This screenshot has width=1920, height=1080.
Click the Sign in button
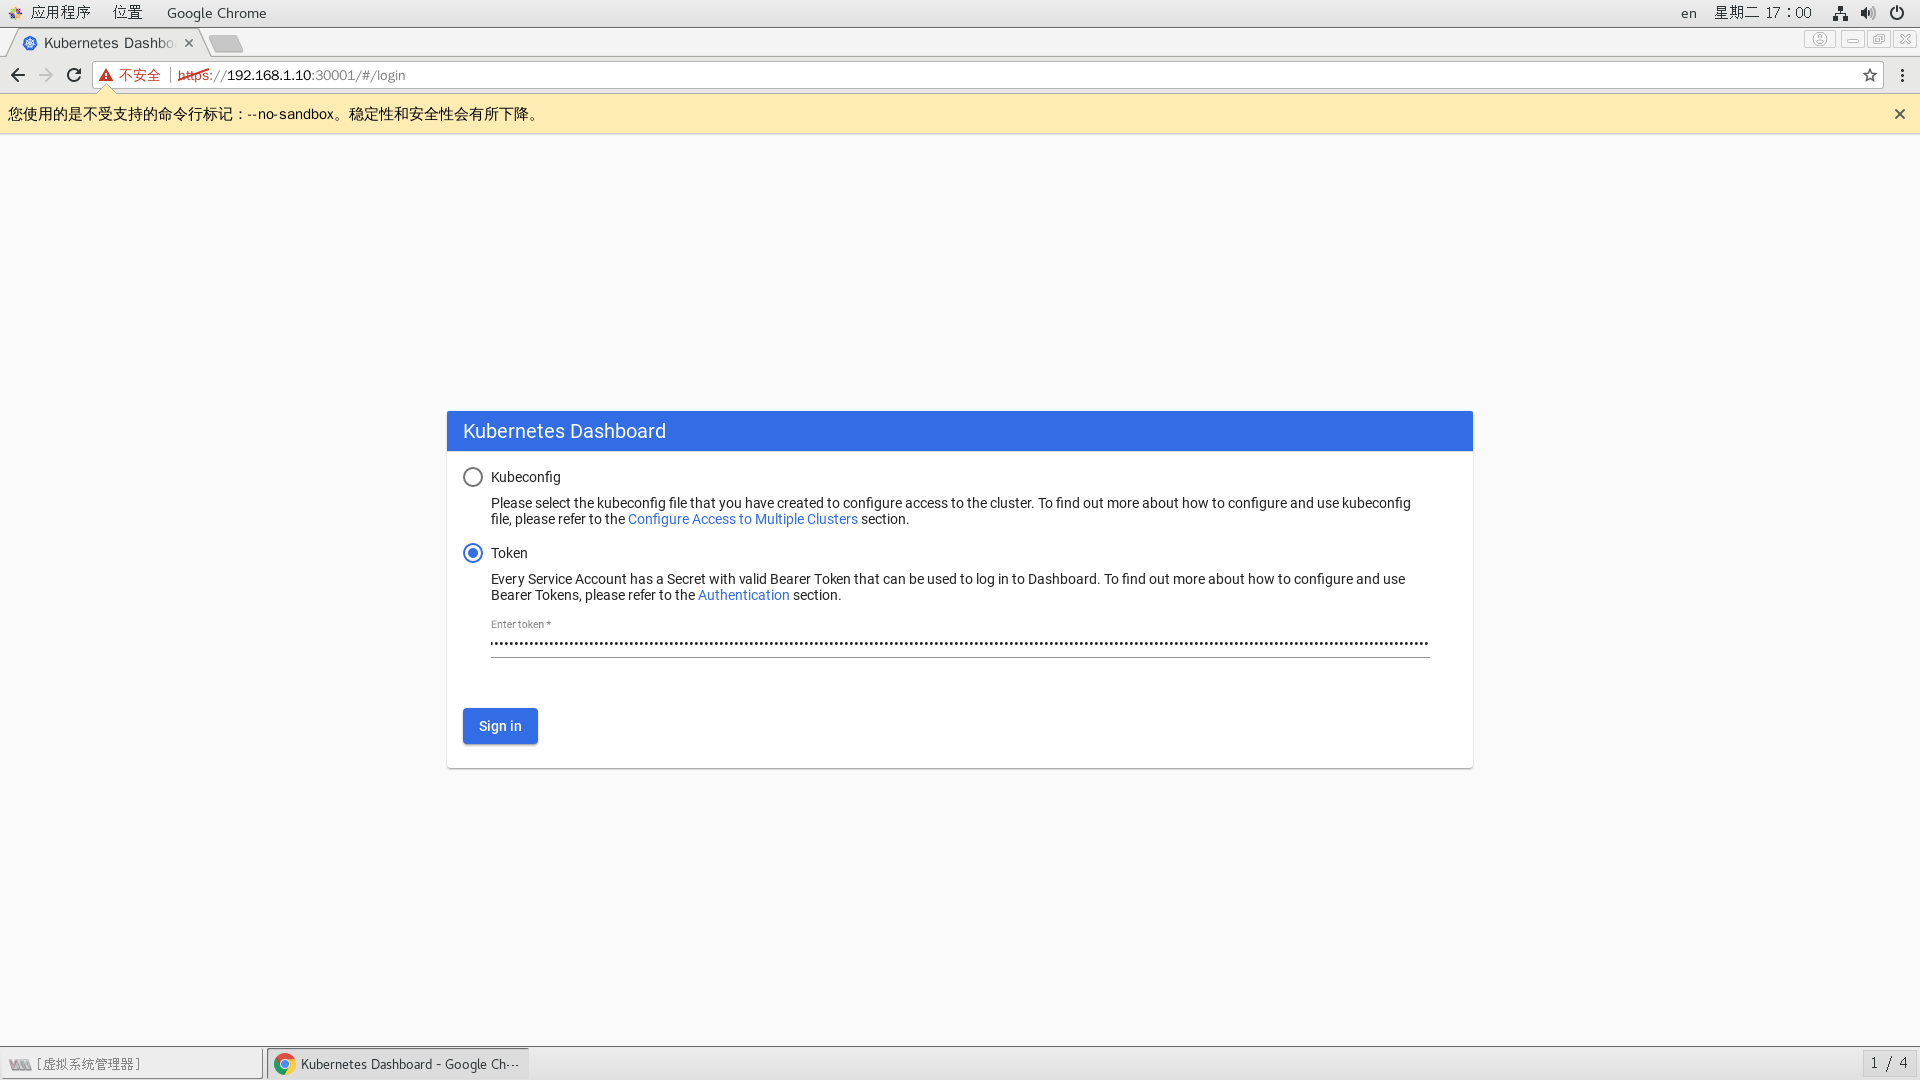[500, 726]
